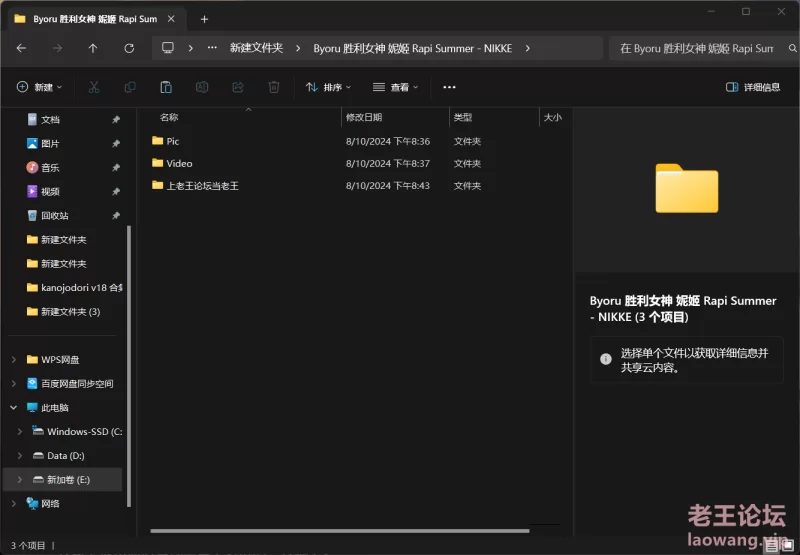Switch to large thumbnails view in status bar
Screen dimensions: 800x555
pyautogui.click(x=787, y=546)
